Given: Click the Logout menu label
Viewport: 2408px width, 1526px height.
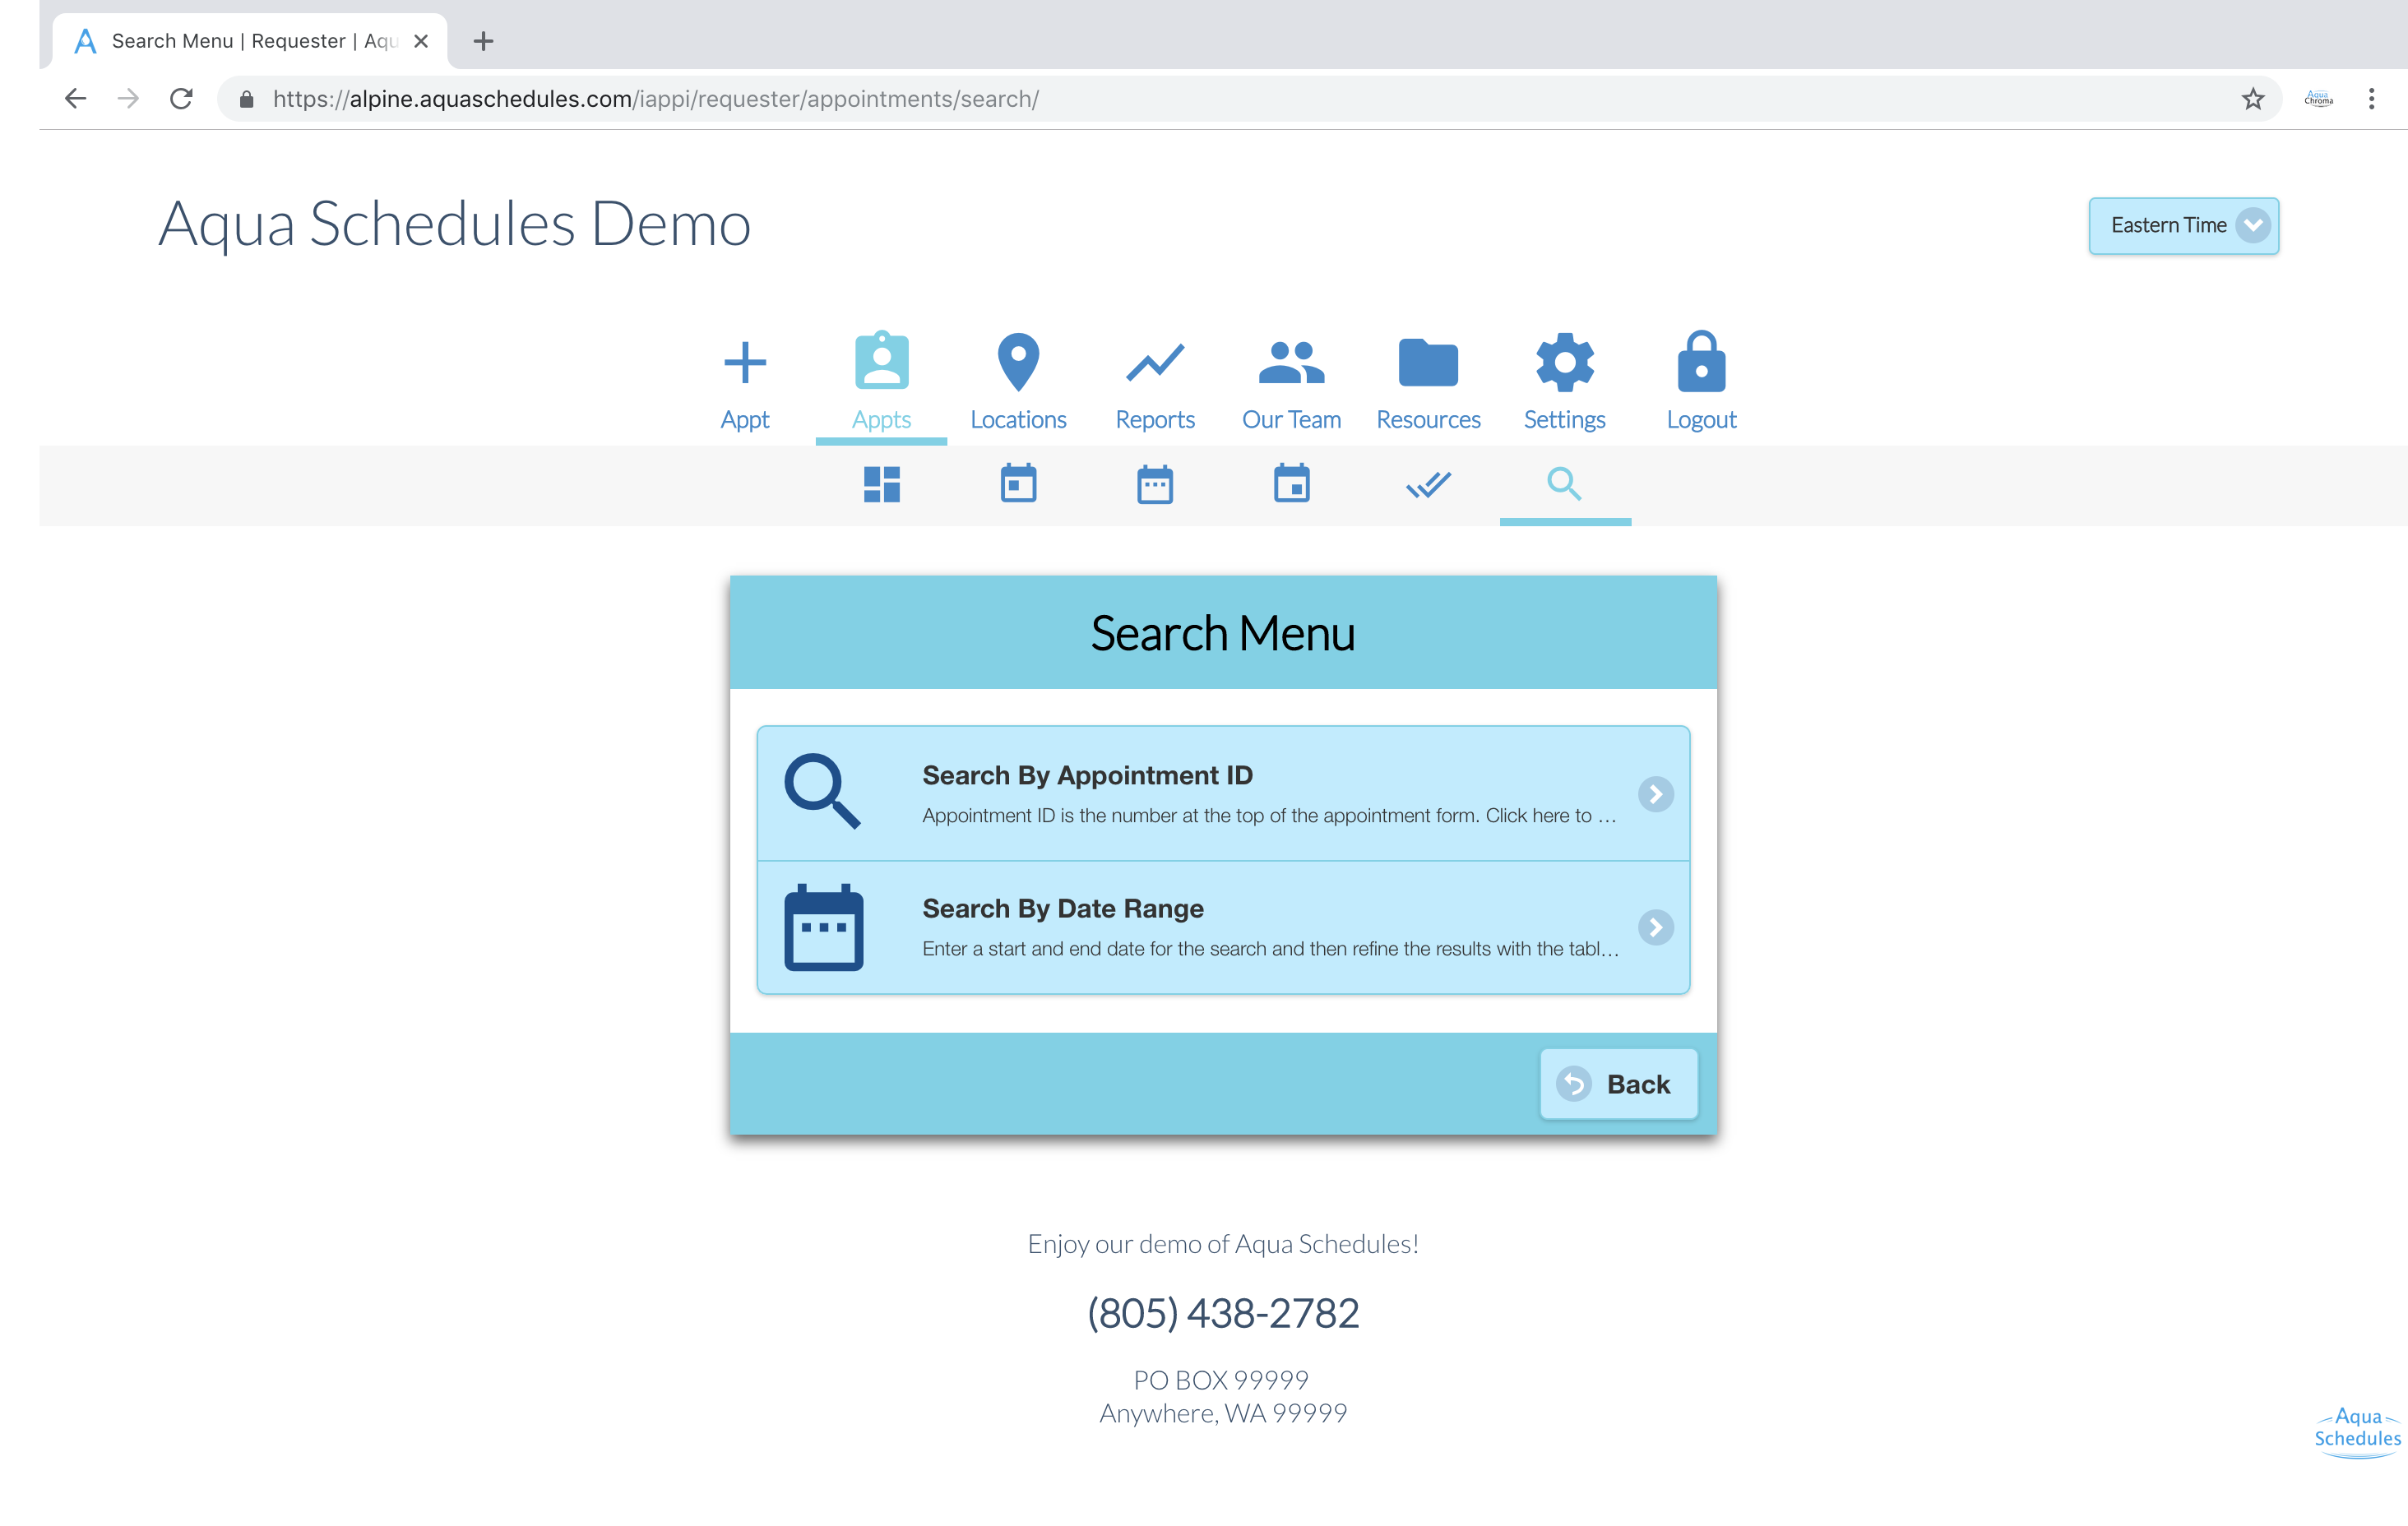Looking at the screenshot, I should pos(1701,420).
